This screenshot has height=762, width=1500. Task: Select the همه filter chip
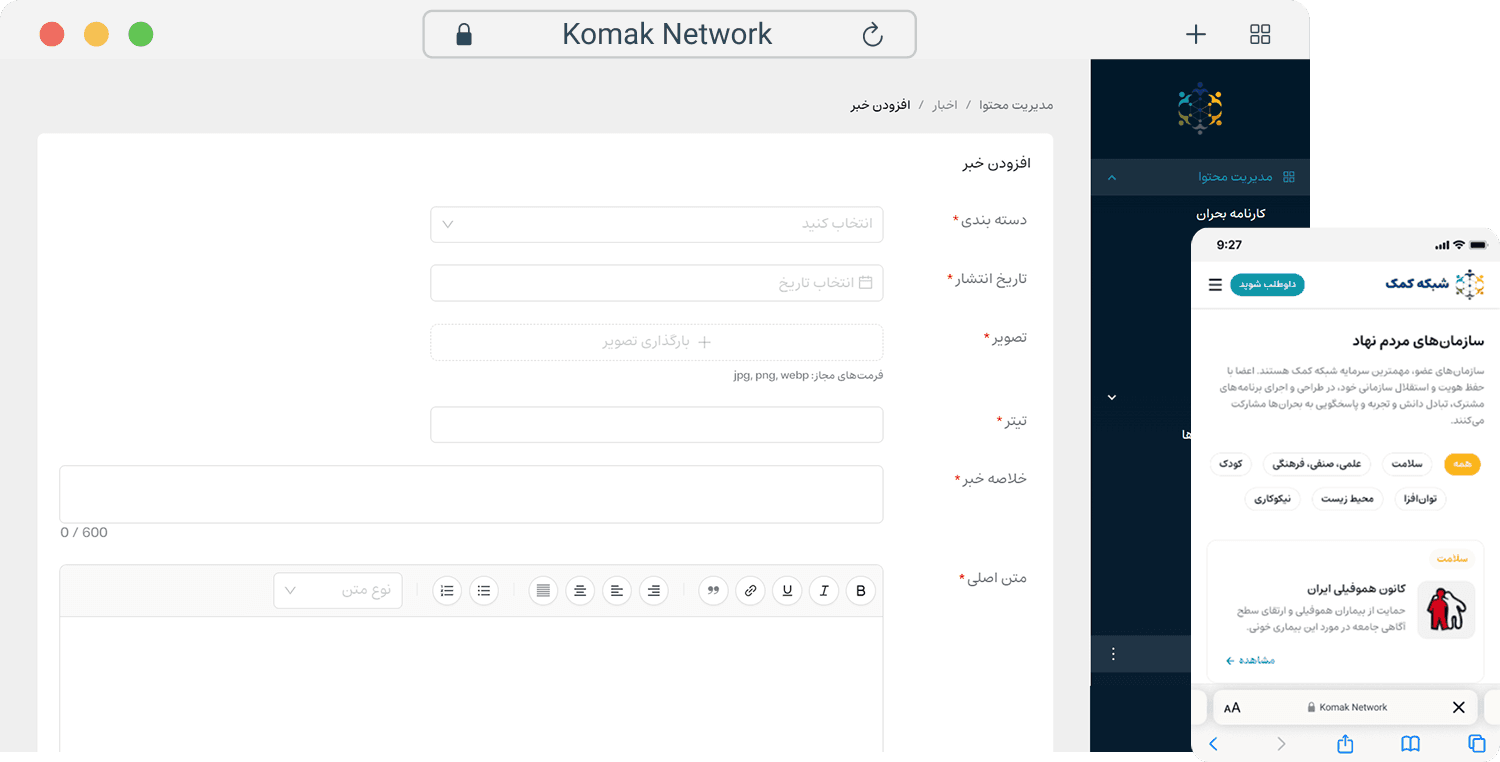(1462, 464)
